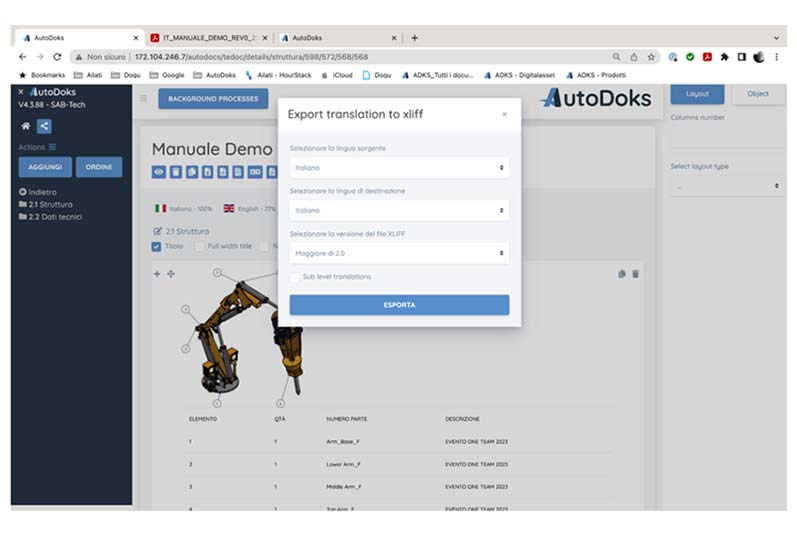The width and height of the screenshot is (797, 537).
Task: Click the ORDINE button
Action: [99, 167]
